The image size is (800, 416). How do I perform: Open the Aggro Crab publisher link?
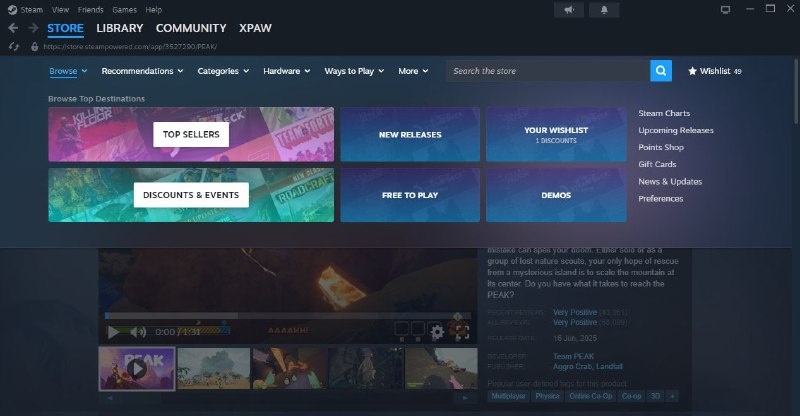tap(573, 366)
